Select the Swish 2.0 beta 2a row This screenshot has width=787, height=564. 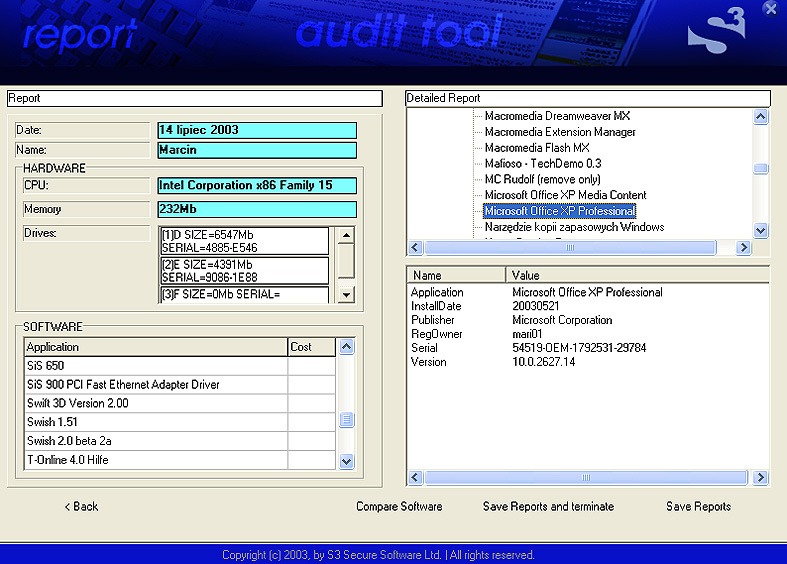[180, 441]
